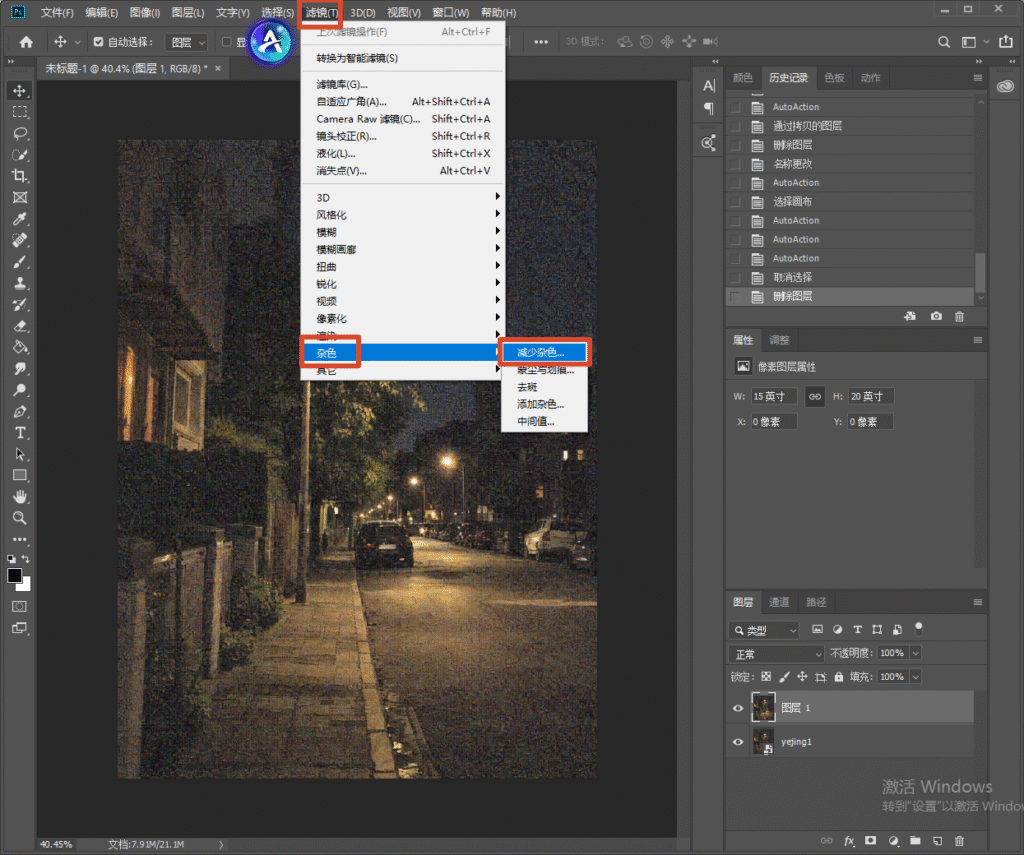Image resolution: width=1024 pixels, height=855 pixels.
Task: Select the Eyedropper tool
Action: coord(20,219)
